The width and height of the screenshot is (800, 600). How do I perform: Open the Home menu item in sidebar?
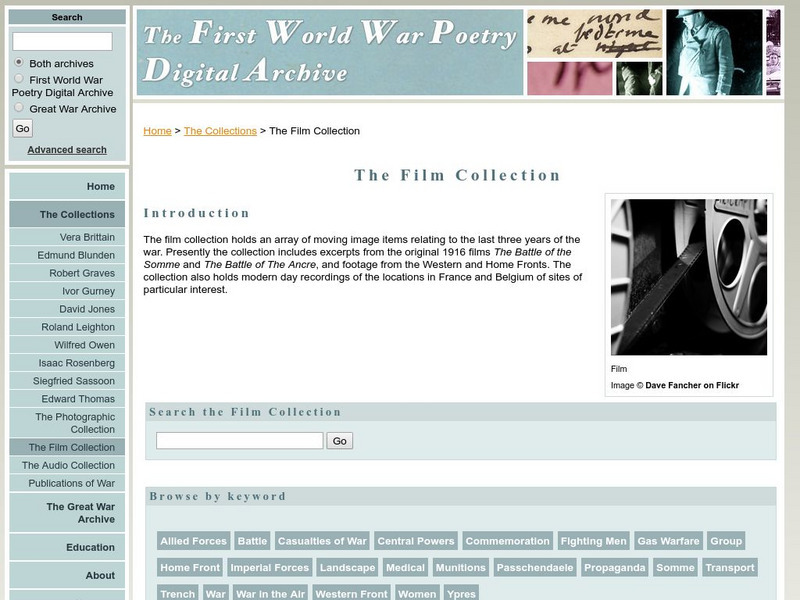[100, 186]
